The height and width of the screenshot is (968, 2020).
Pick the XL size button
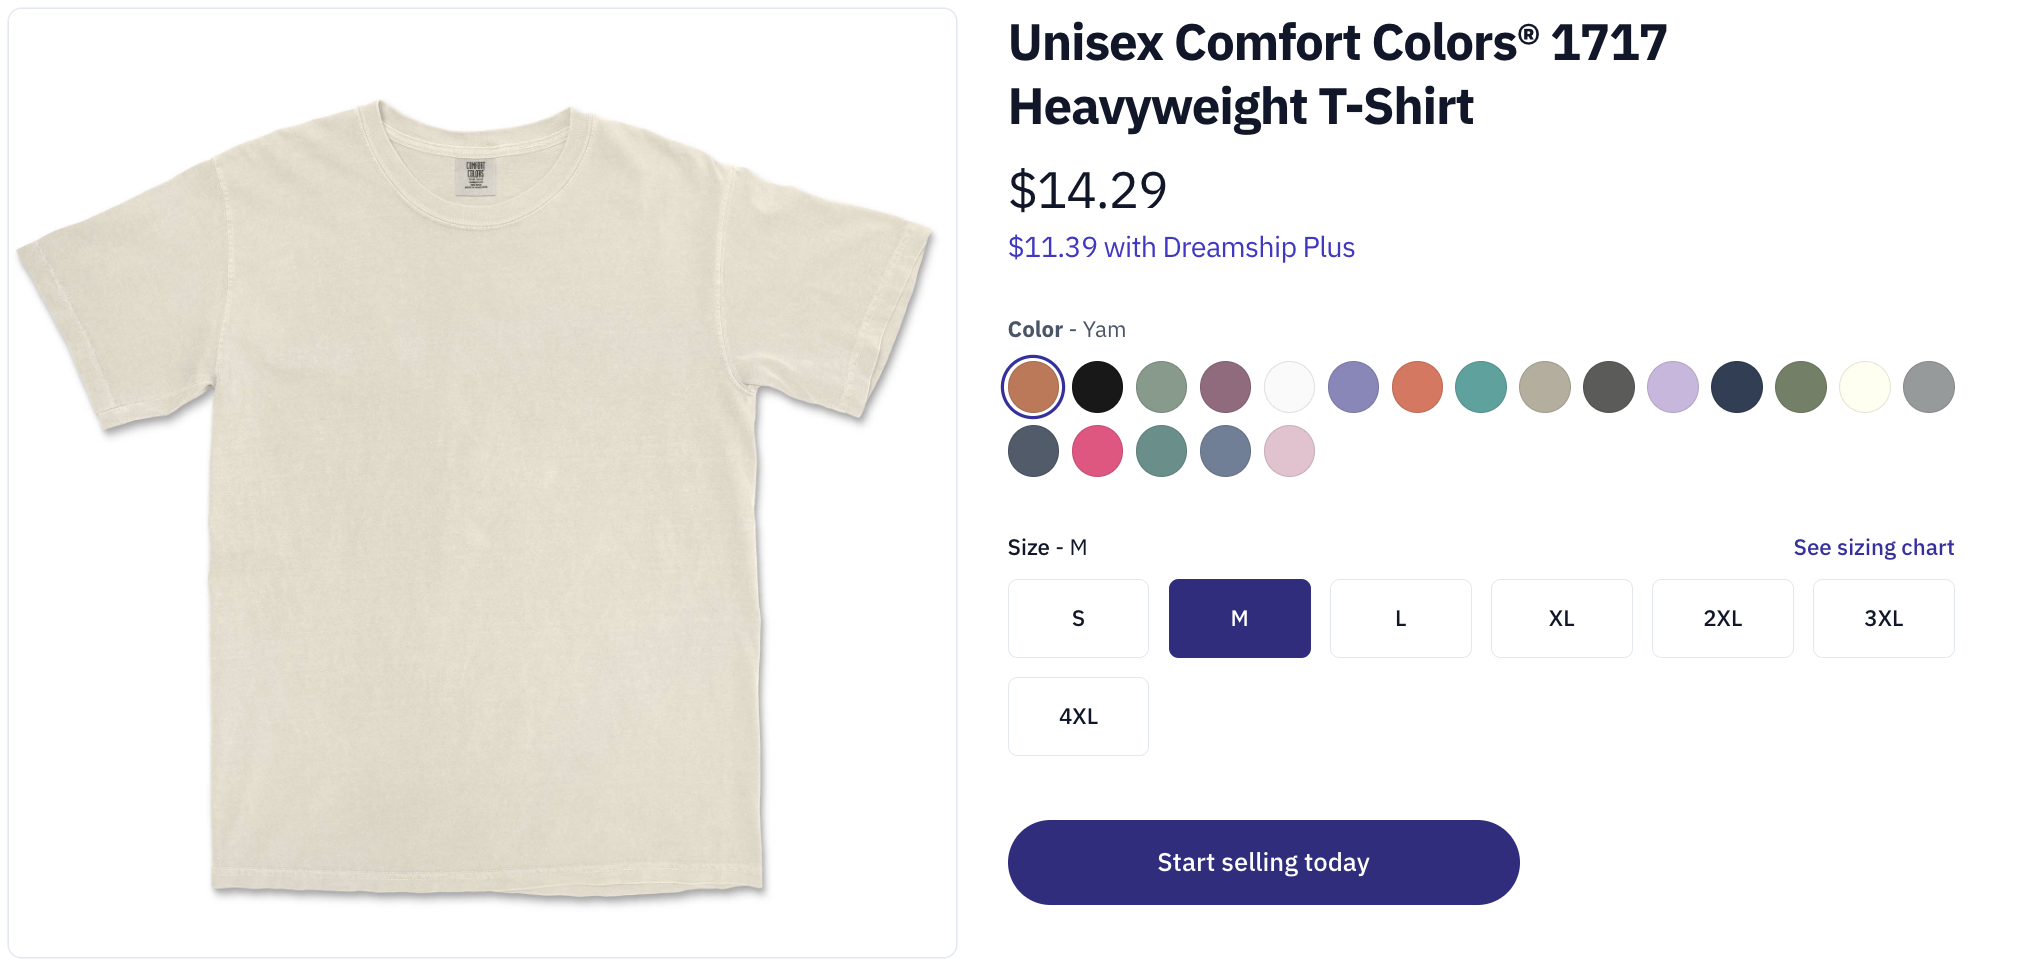(1561, 618)
